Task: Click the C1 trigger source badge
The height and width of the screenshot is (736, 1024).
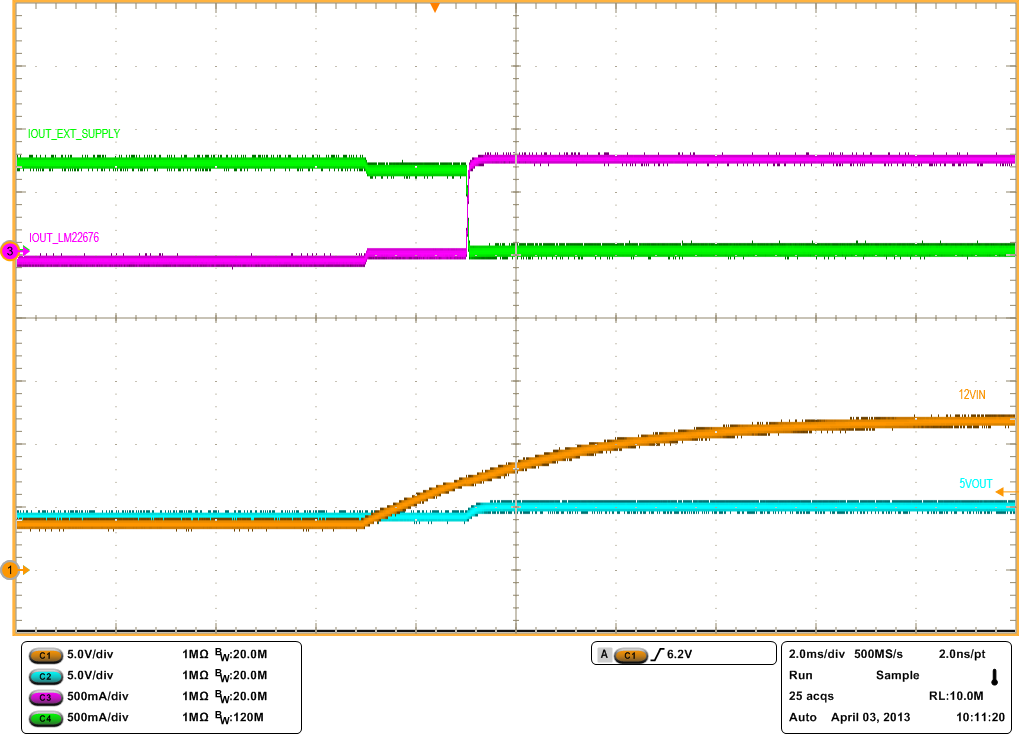Action: point(630,655)
